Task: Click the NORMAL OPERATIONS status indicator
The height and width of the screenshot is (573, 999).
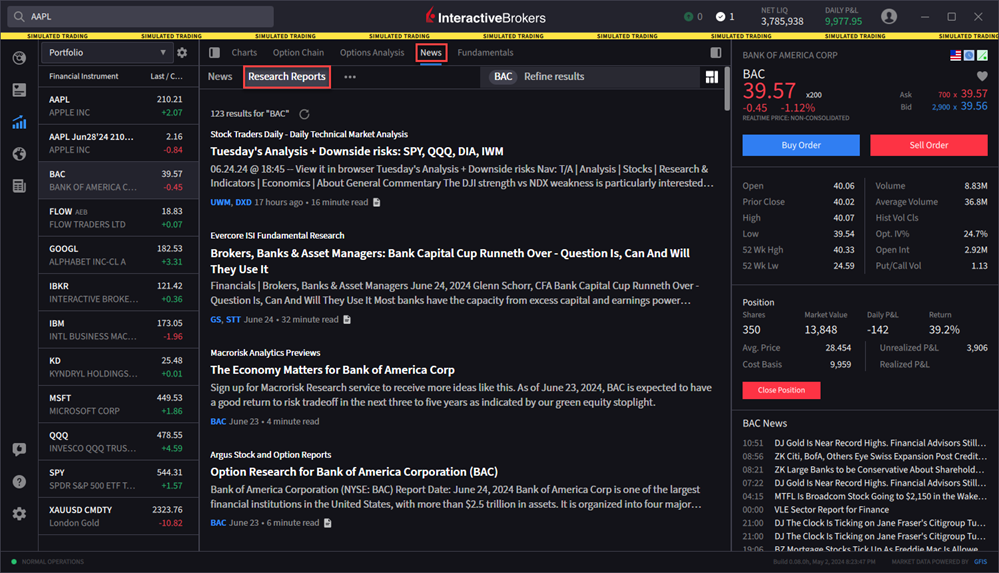Action: 47,562
